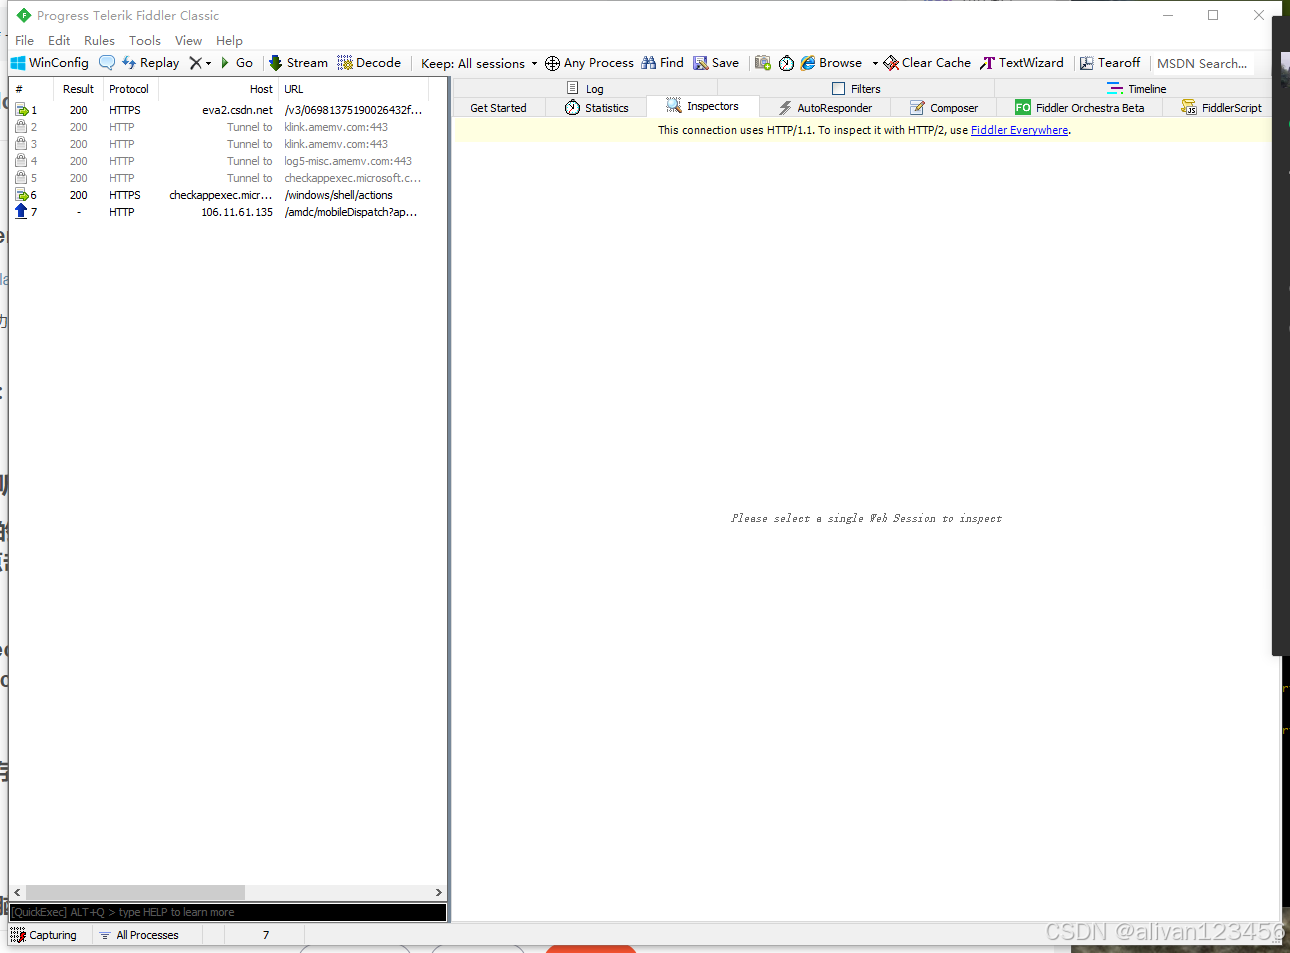Toggle the Decode option
Image resolution: width=1290 pixels, height=953 pixels.
(x=369, y=63)
